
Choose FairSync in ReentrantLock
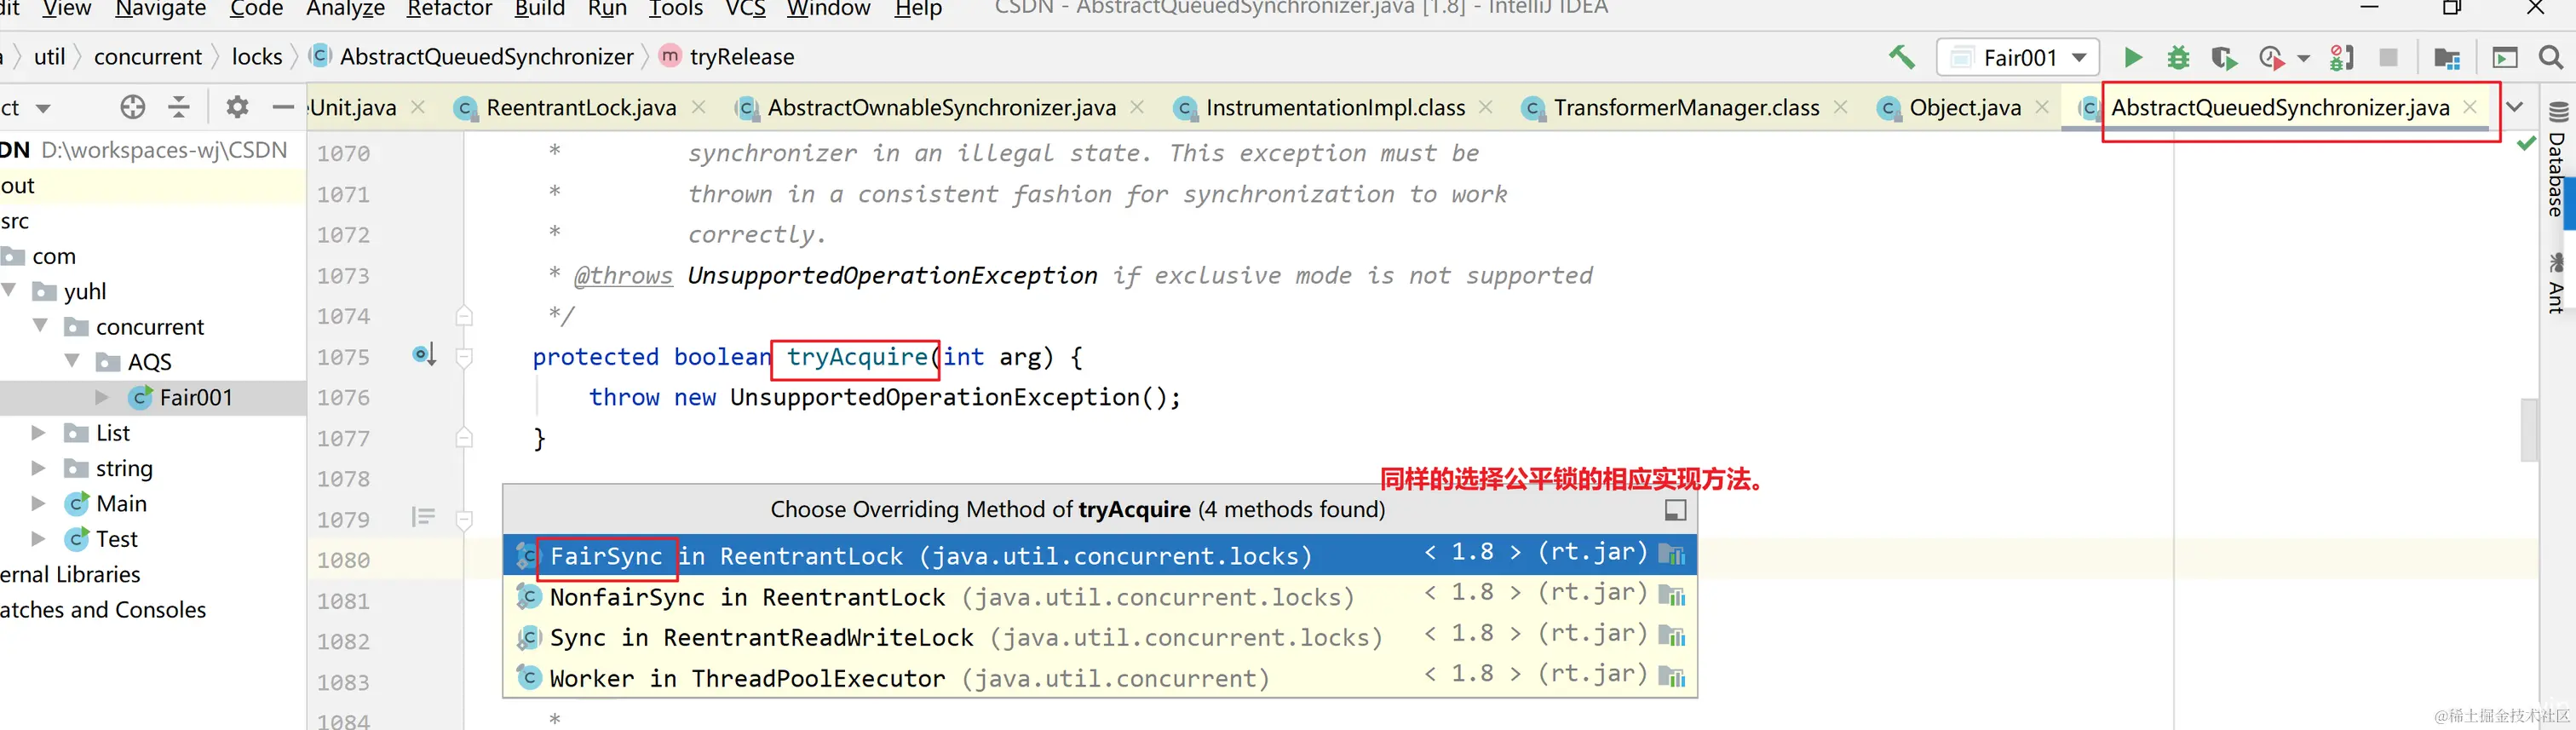point(1100,555)
